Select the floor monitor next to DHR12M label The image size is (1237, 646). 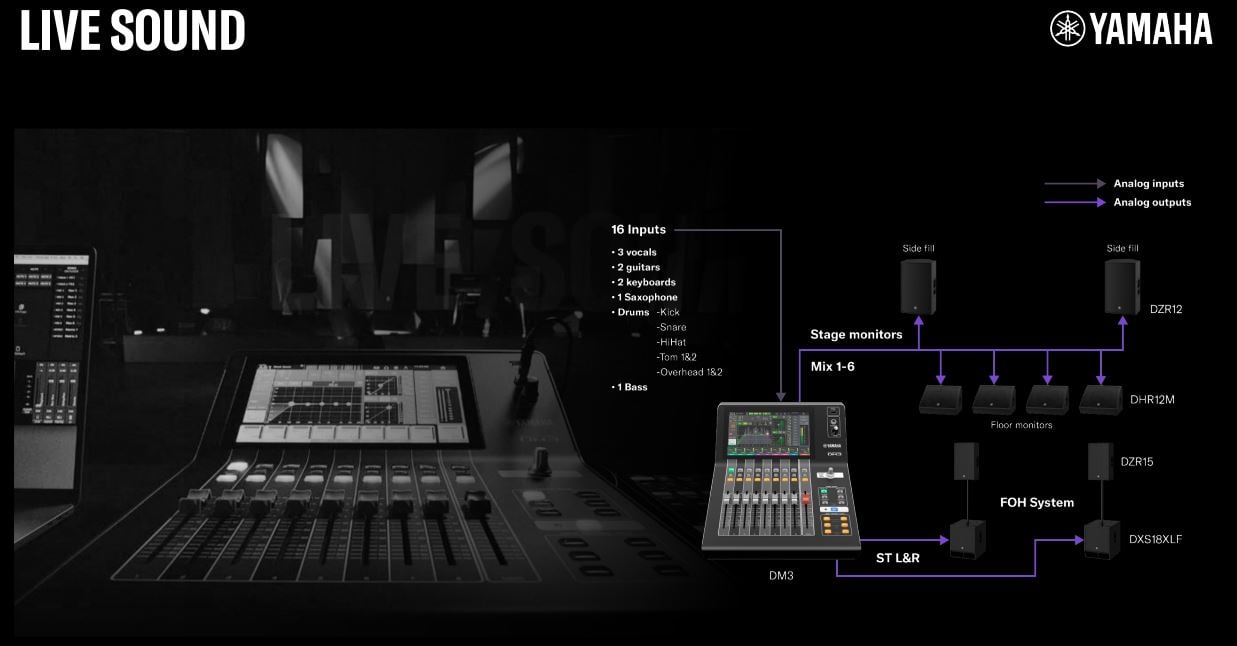click(1100, 400)
